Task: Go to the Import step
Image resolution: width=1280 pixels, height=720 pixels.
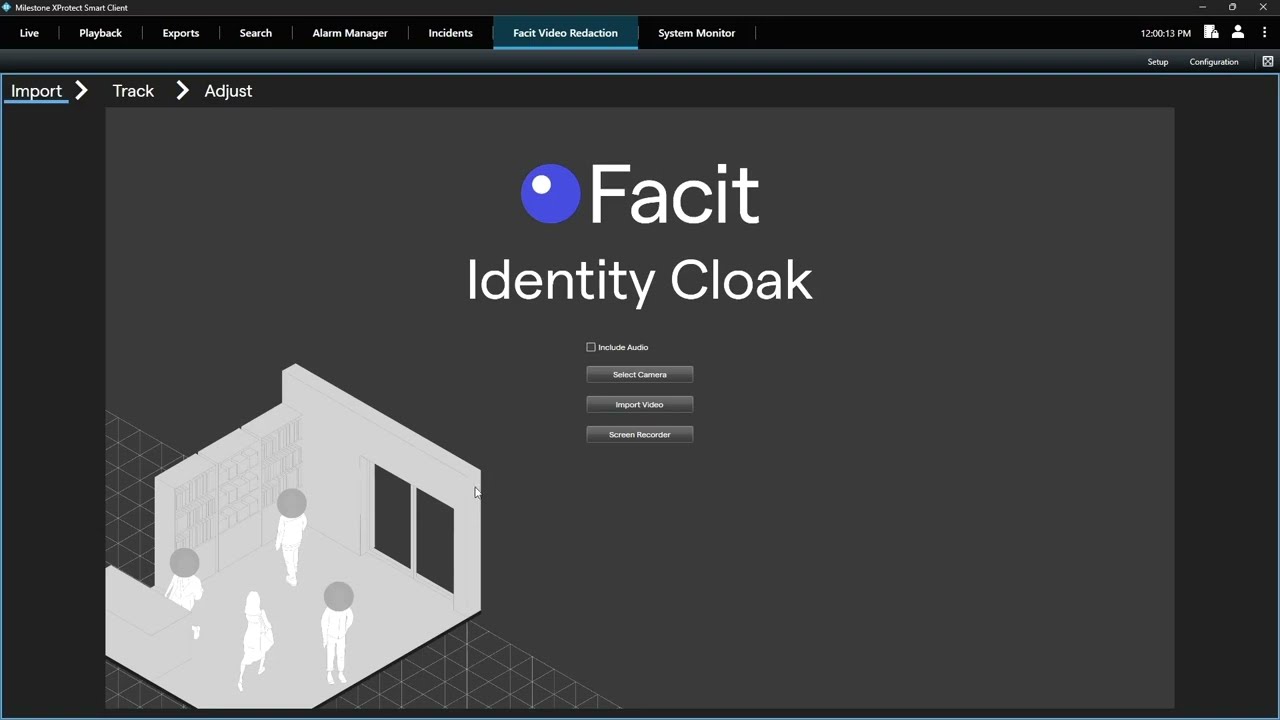Action: pyautogui.click(x=37, y=91)
